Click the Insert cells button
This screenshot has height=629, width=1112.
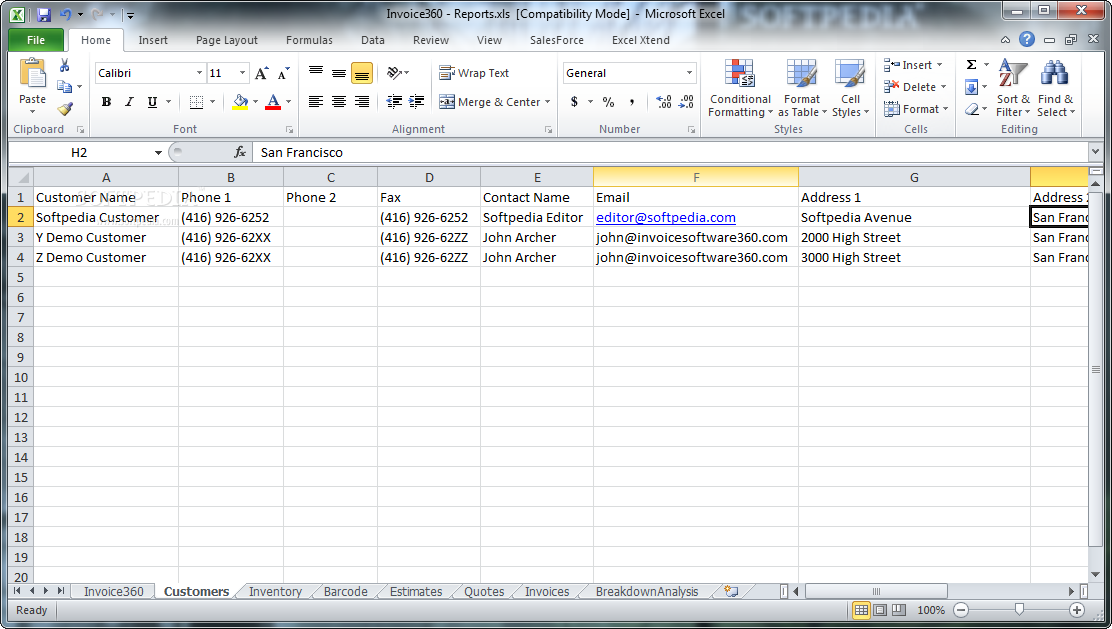(x=913, y=65)
